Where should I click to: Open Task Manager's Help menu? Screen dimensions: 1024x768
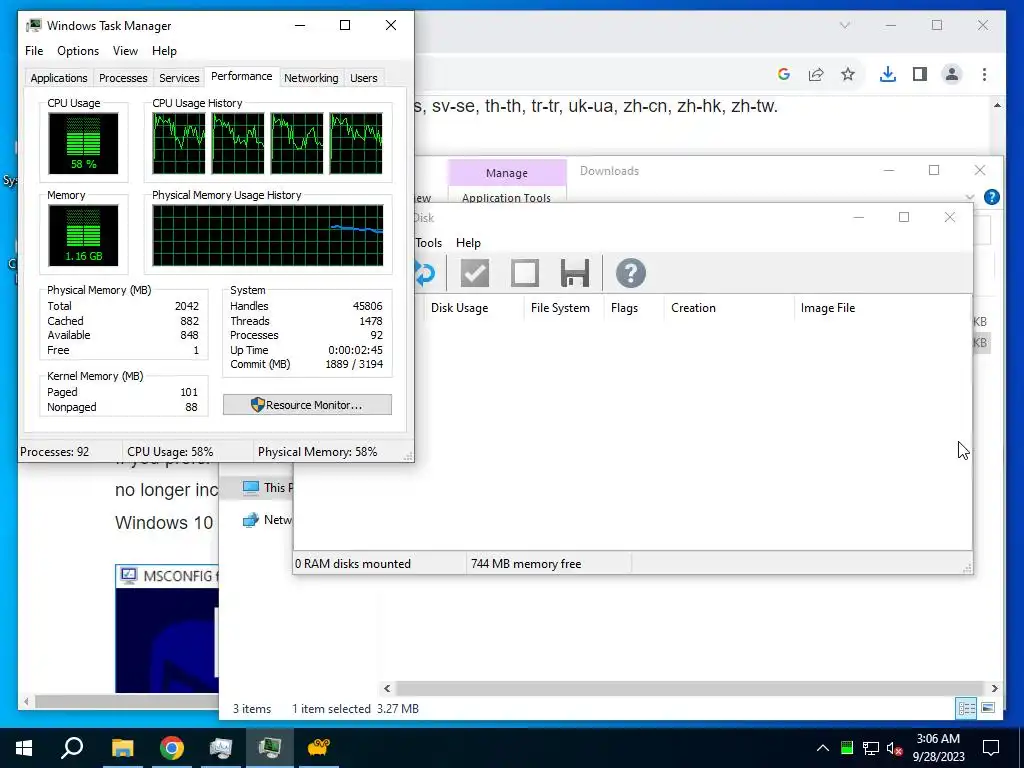[164, 51]
